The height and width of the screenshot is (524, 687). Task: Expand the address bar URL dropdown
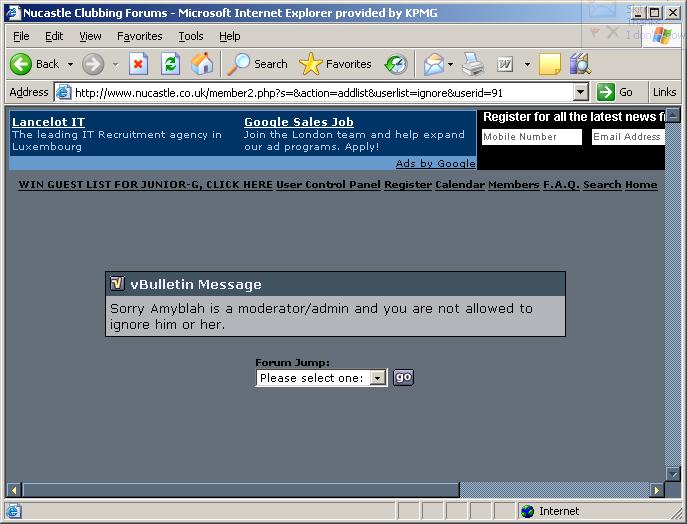581,92
